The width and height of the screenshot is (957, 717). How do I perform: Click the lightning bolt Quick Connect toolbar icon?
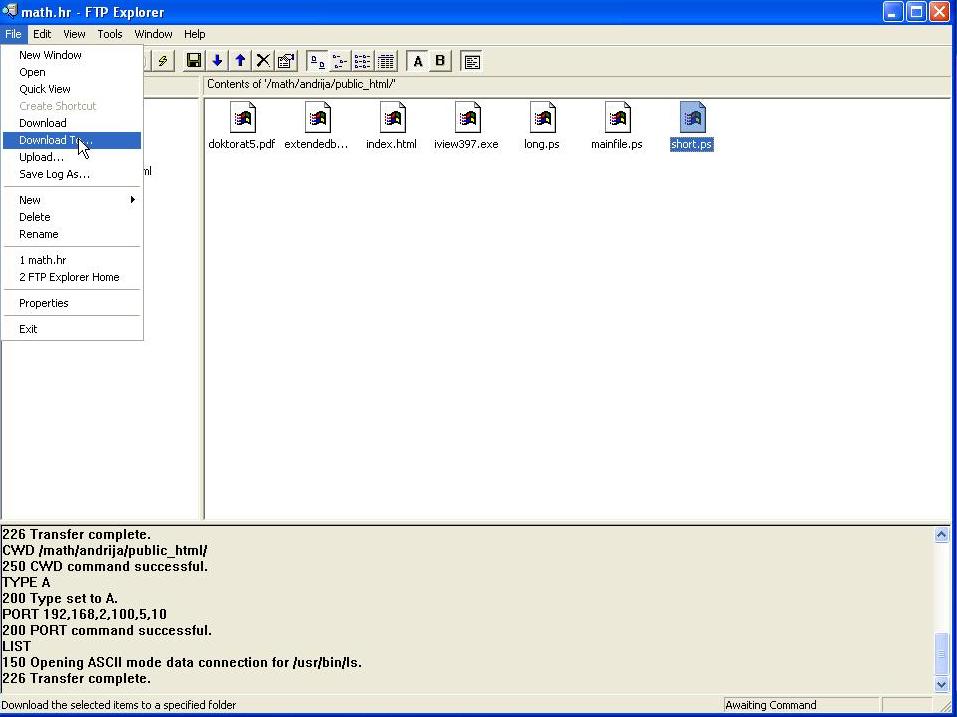pyautogui.click(x=162, y=61)
